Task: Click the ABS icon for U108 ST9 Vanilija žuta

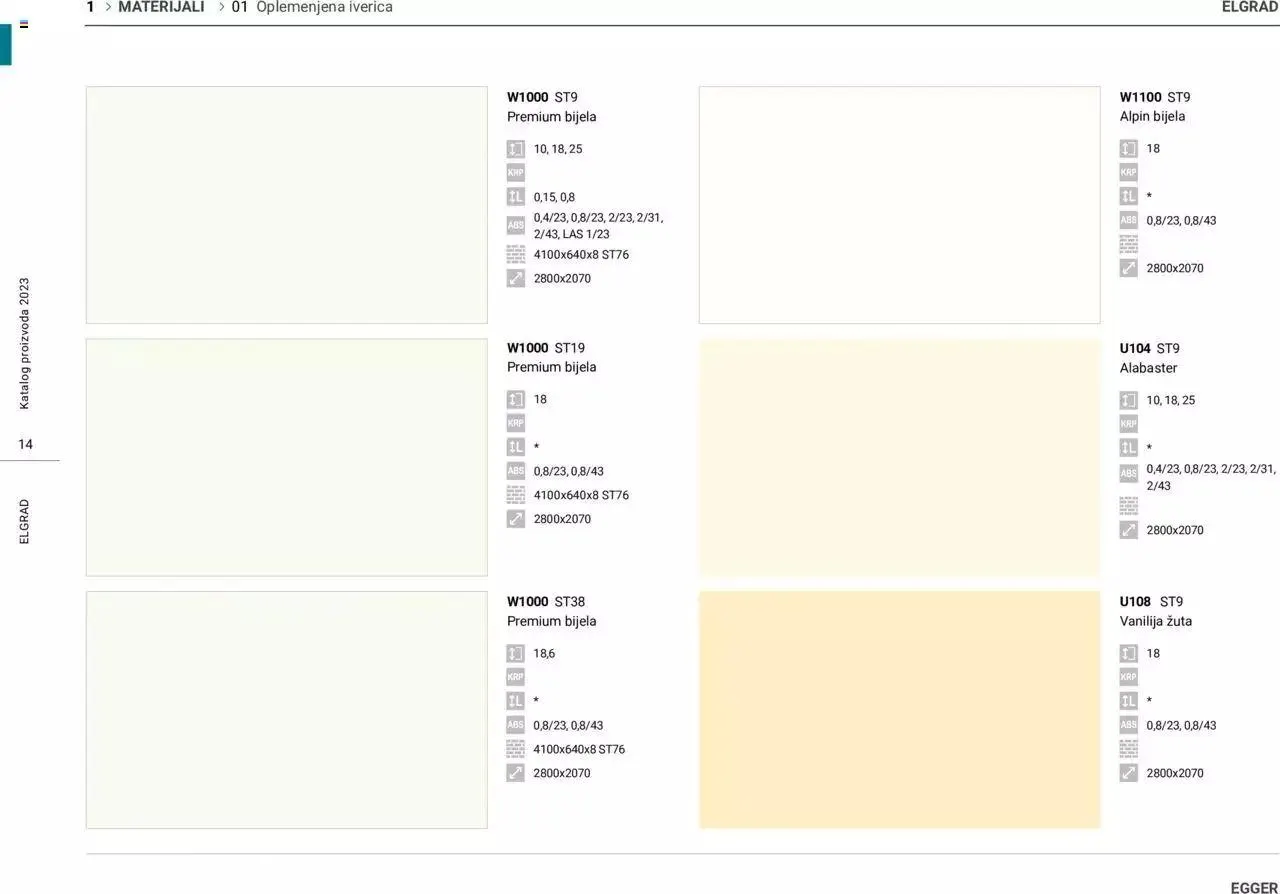Action: point(1128,725)
